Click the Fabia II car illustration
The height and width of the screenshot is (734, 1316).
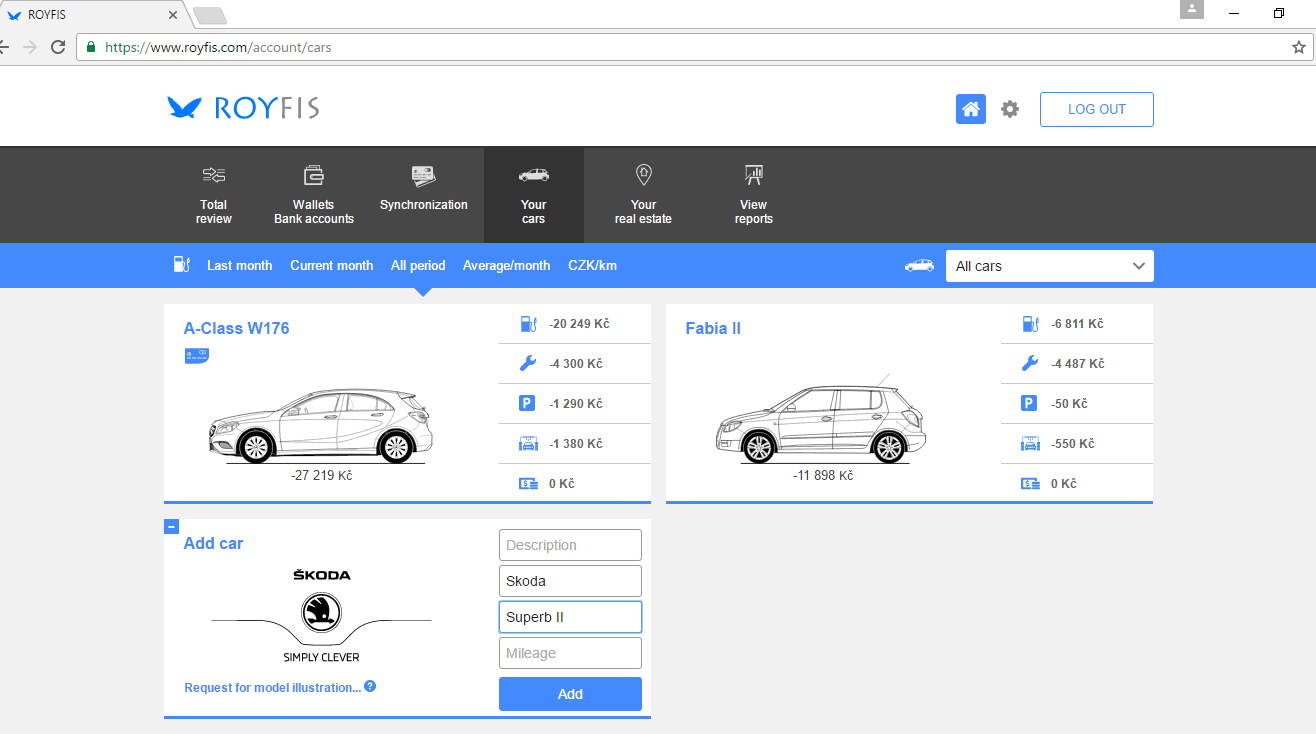(x=821, y=422)
